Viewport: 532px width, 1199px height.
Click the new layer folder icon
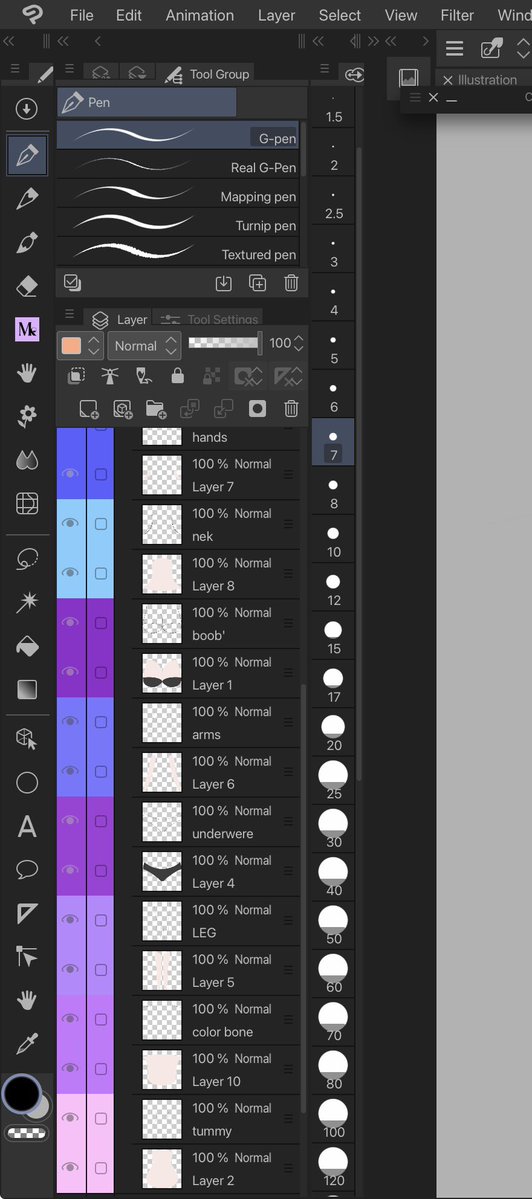pyautogui.click(x=156, y=409)
